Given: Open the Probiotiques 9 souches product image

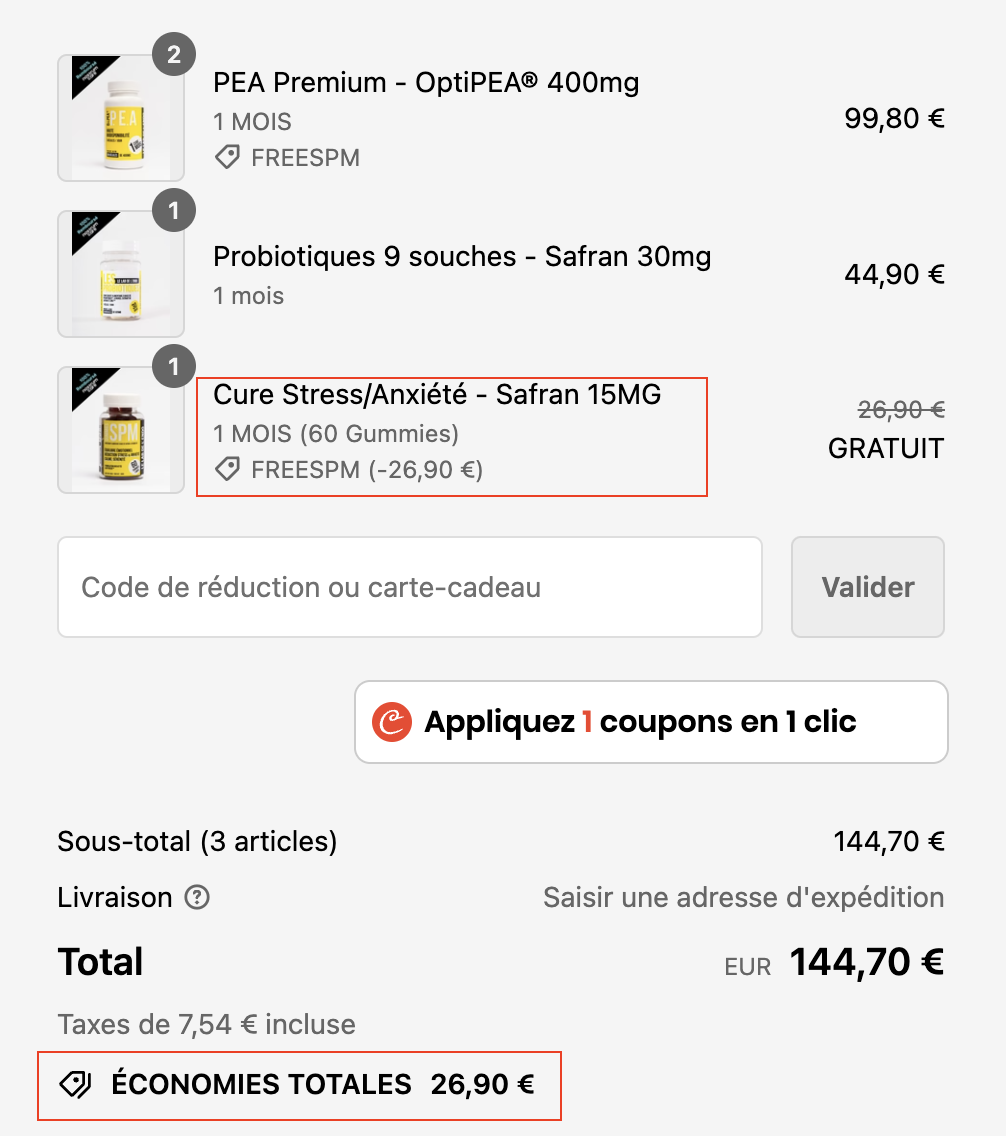Looking at the screenshot, I should coord(121,274).
